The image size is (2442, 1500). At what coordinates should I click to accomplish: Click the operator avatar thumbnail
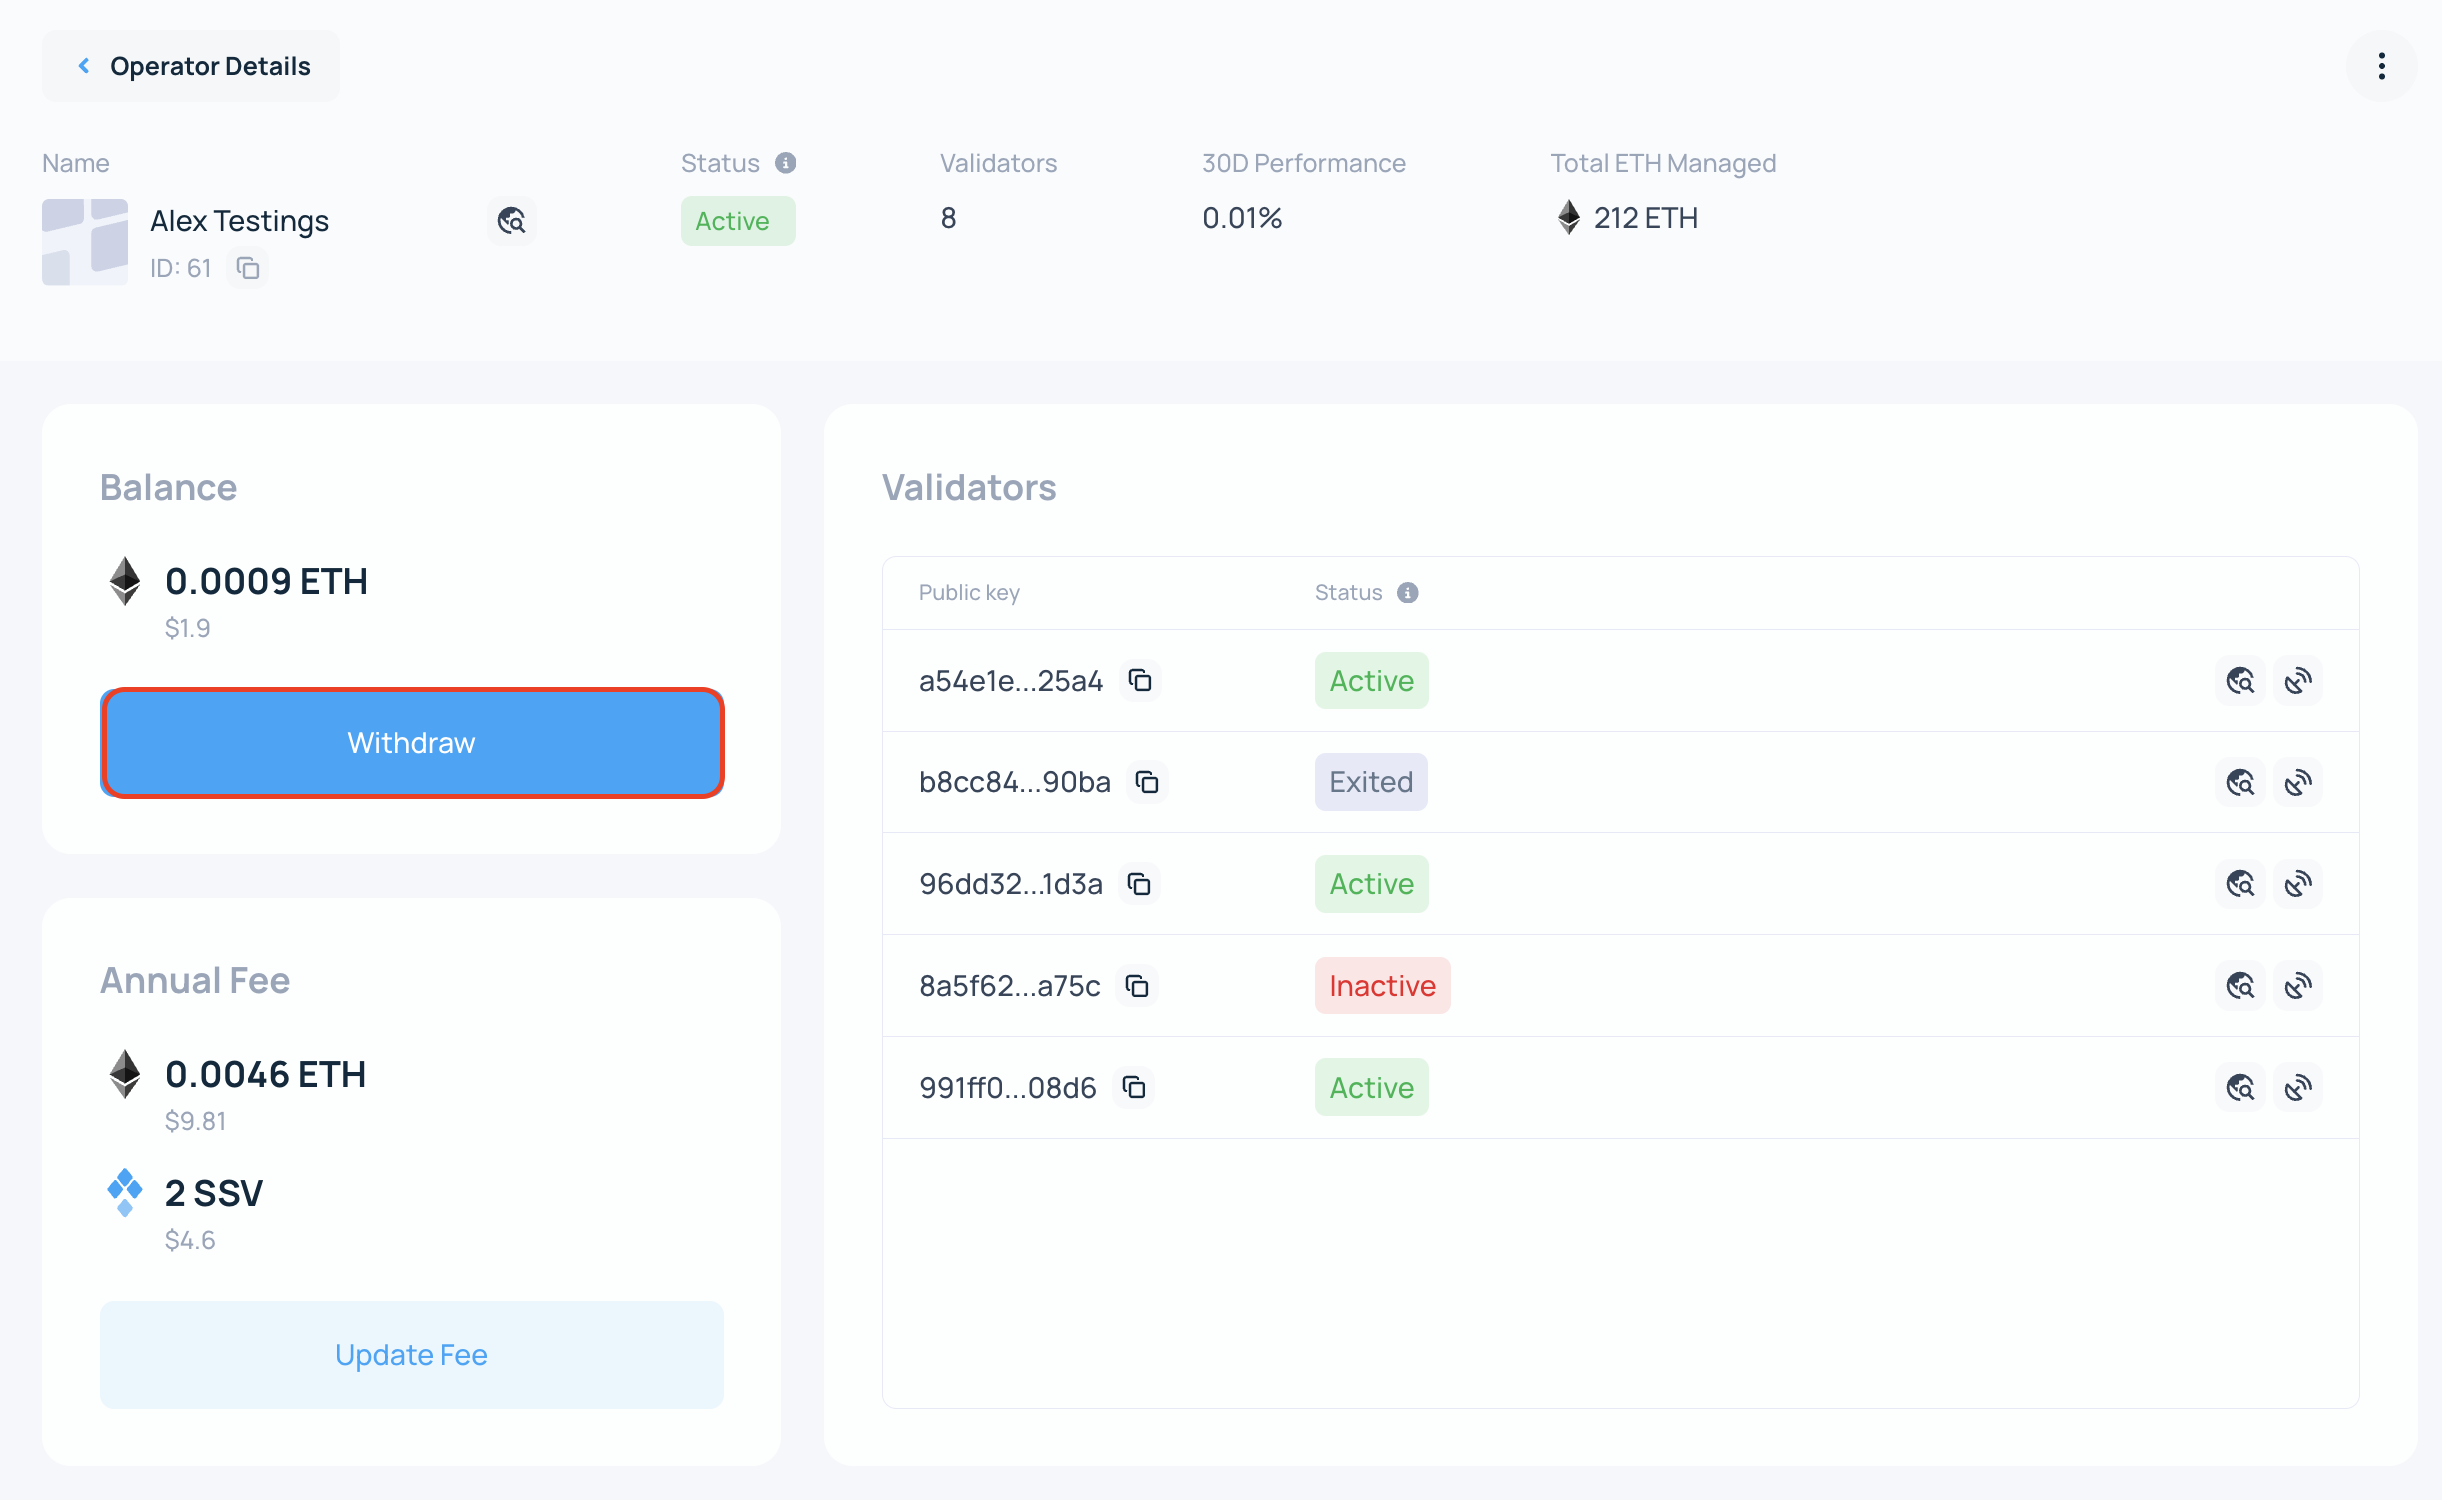click(85, 242)
